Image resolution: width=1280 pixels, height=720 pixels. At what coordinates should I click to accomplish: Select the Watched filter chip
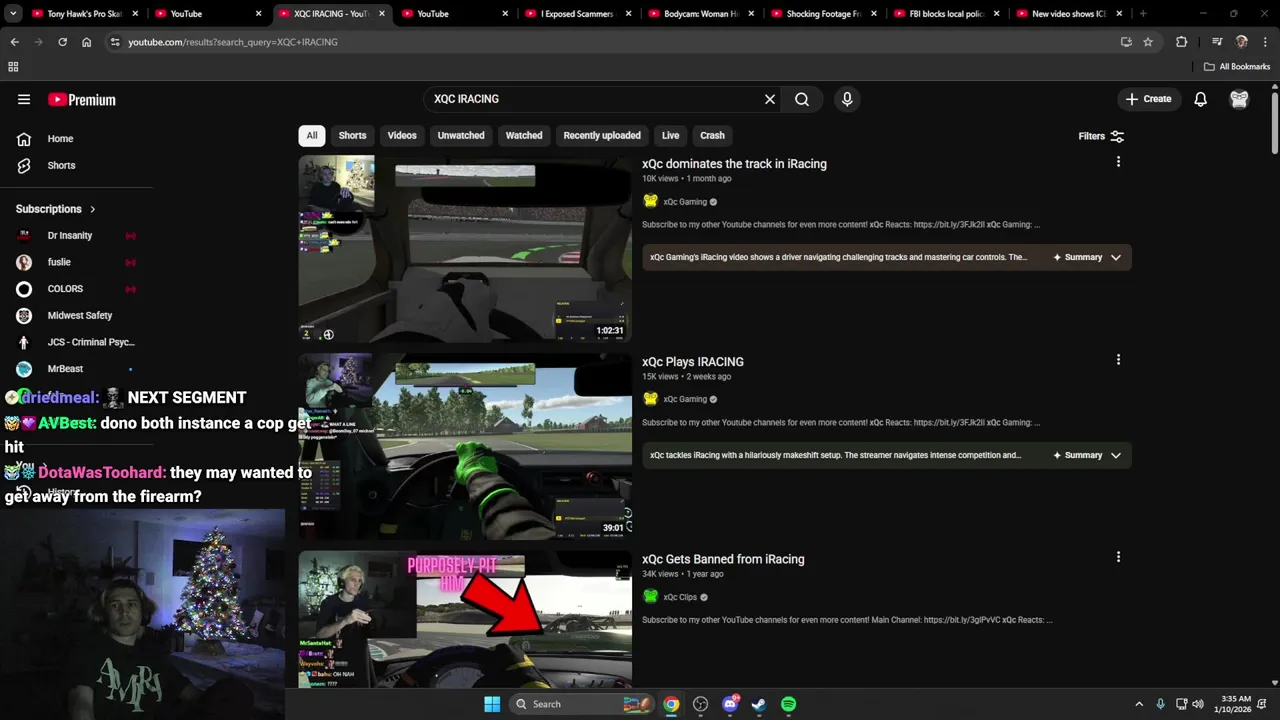[x=524, y=135]
